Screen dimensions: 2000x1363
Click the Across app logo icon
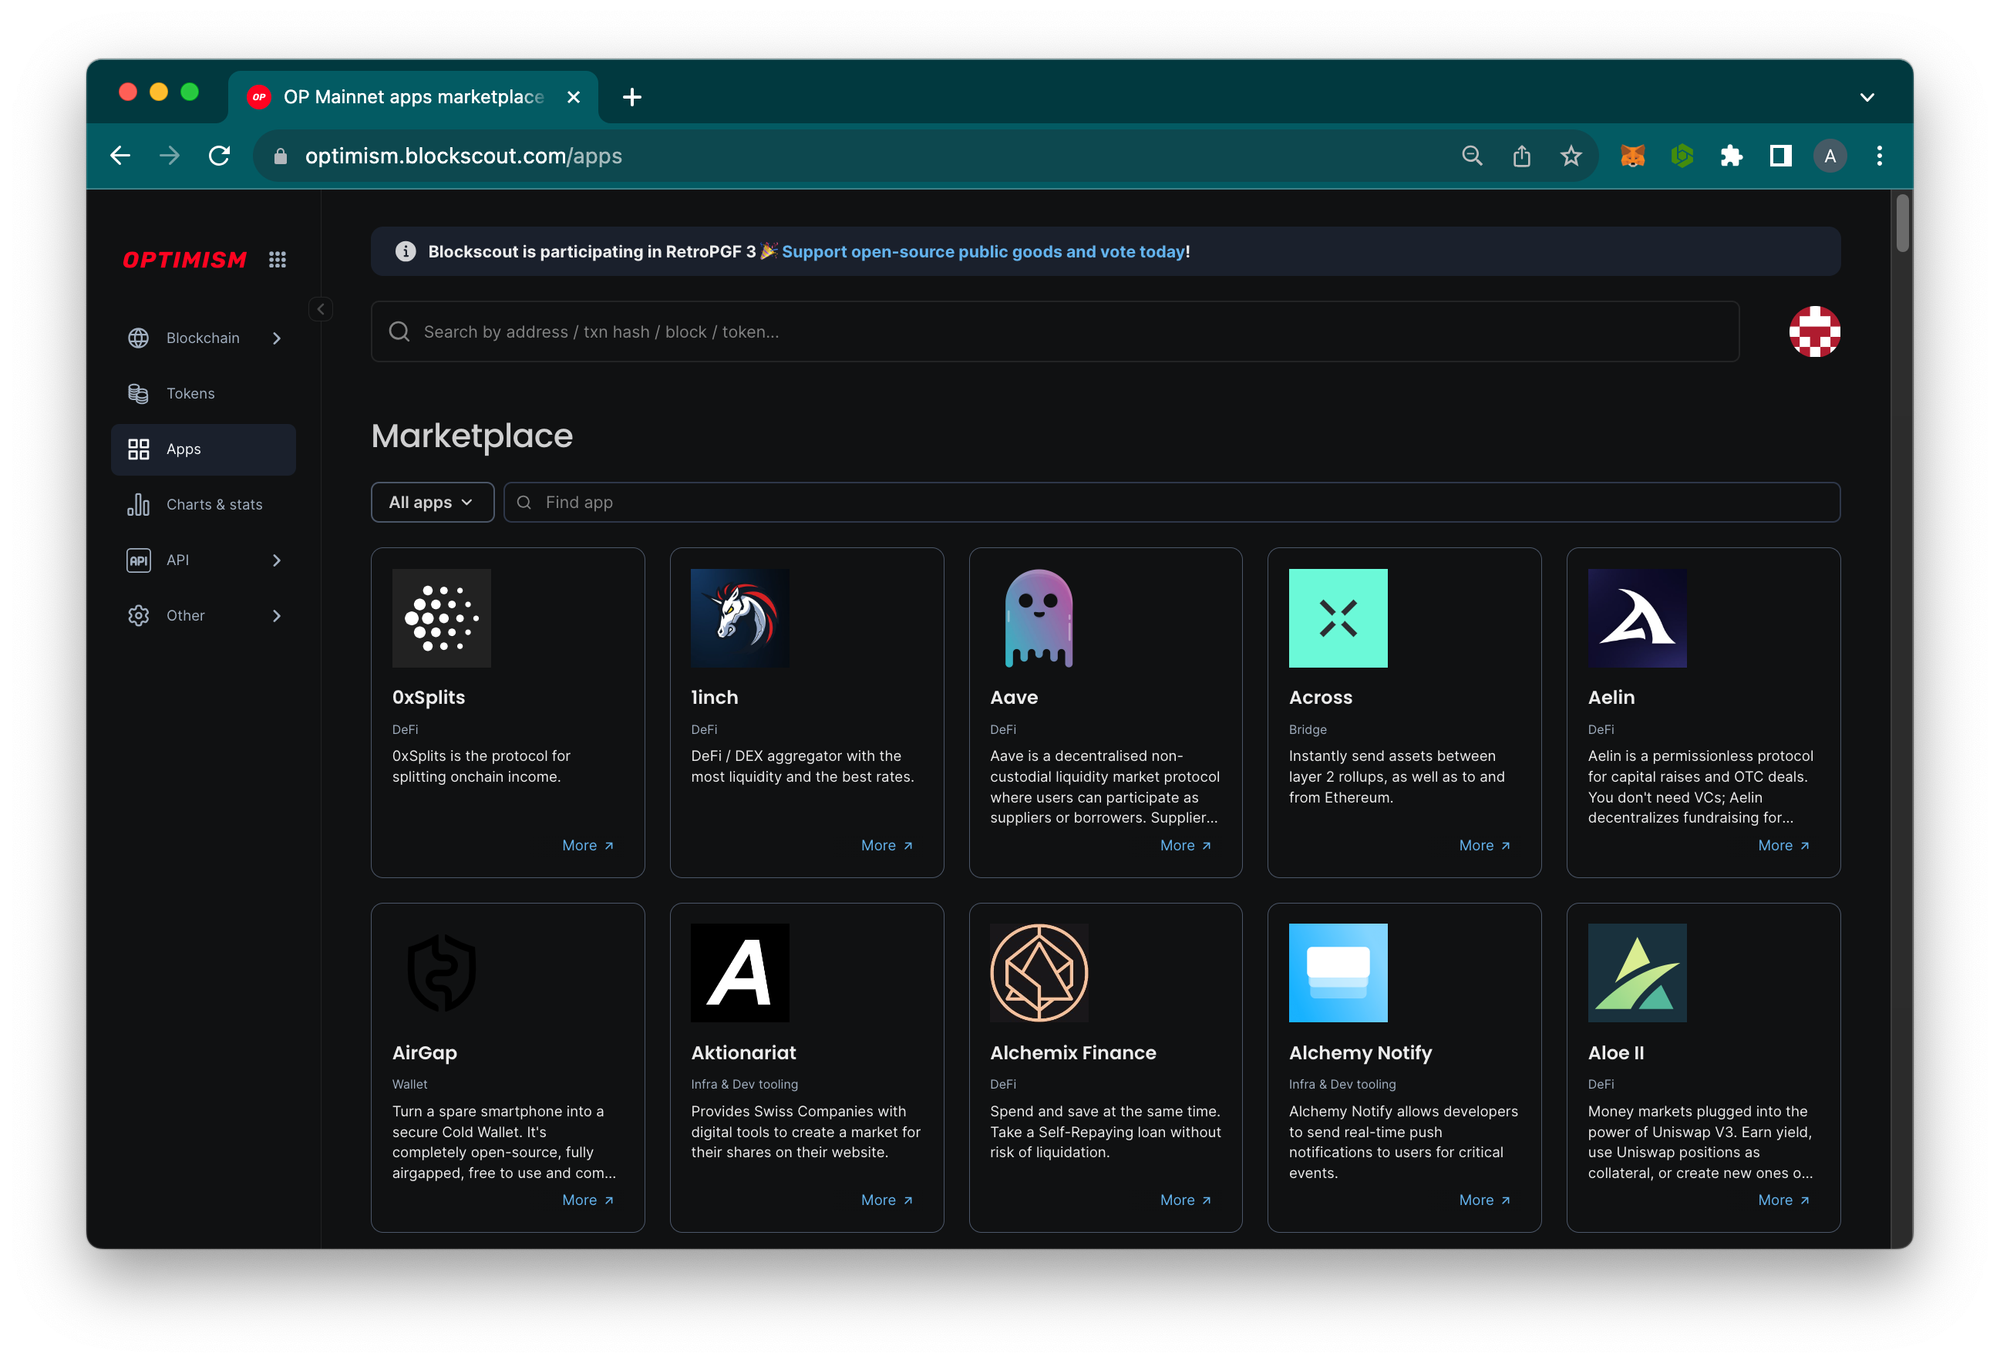(x=1337, y=618)
